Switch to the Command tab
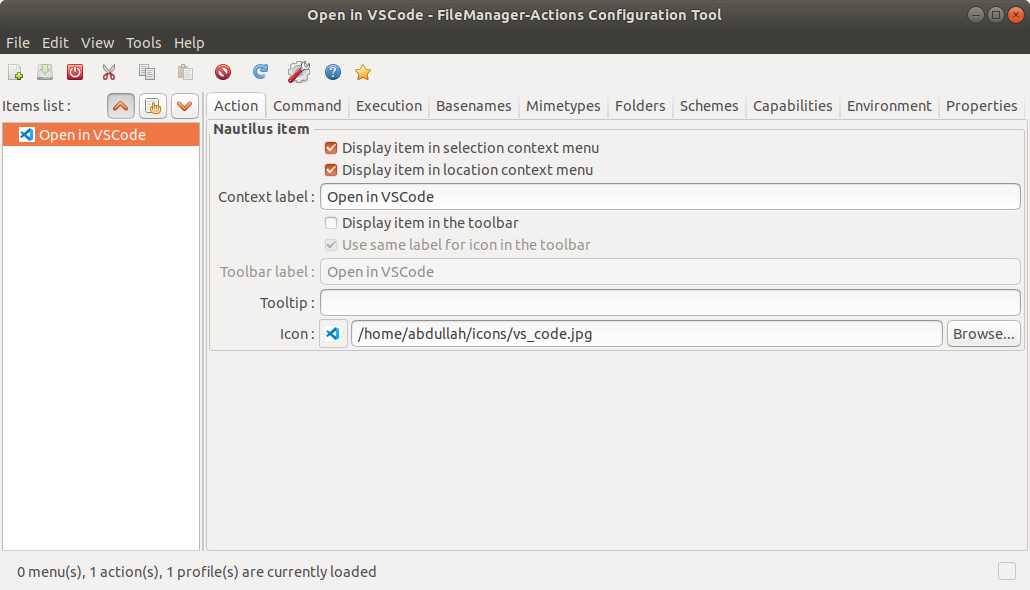This screenshot has height=590, width=1030. 307,105
